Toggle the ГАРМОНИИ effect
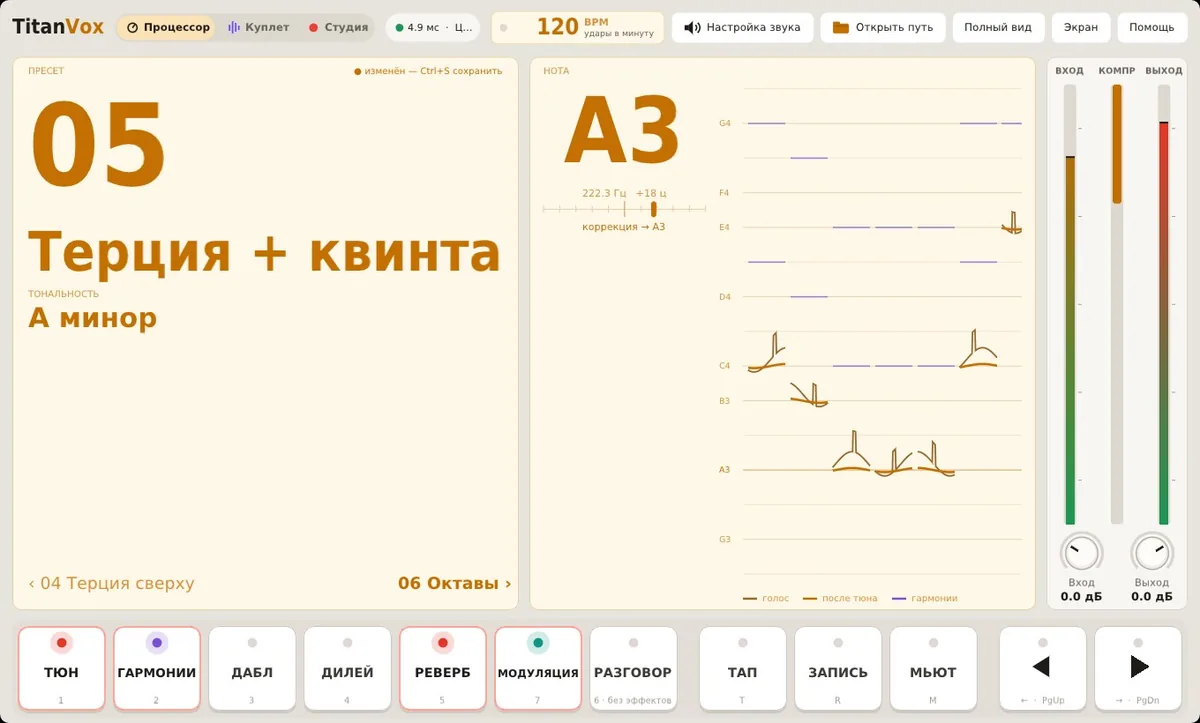The width and height of the screenshot is (1200, 723). coord(156,669)
